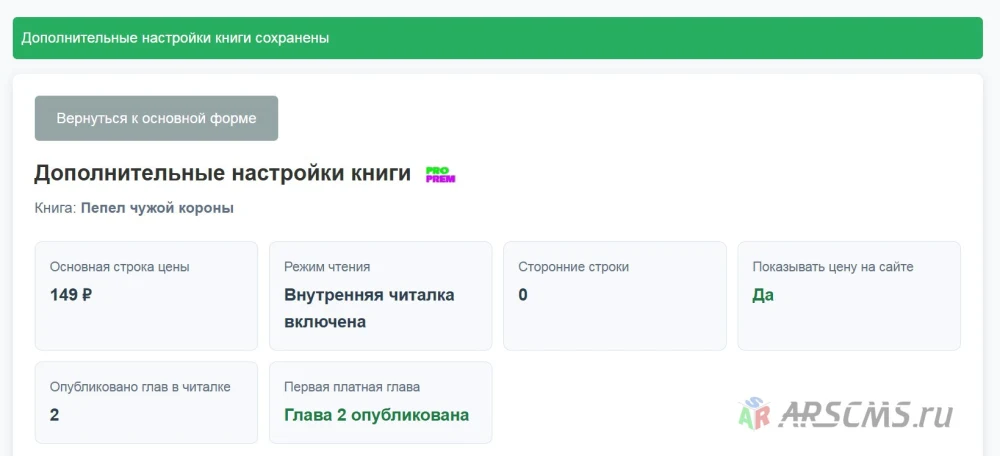The image size is (1000, 456).
Task: Click Глава 2 опубликована status text
Action: (377, 415)
